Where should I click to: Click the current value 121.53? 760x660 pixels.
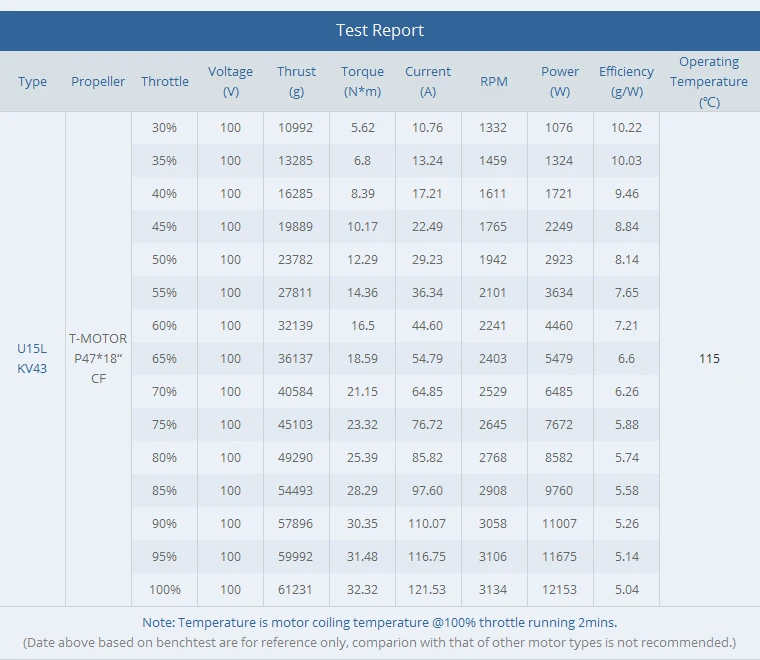tap(428, 589)
